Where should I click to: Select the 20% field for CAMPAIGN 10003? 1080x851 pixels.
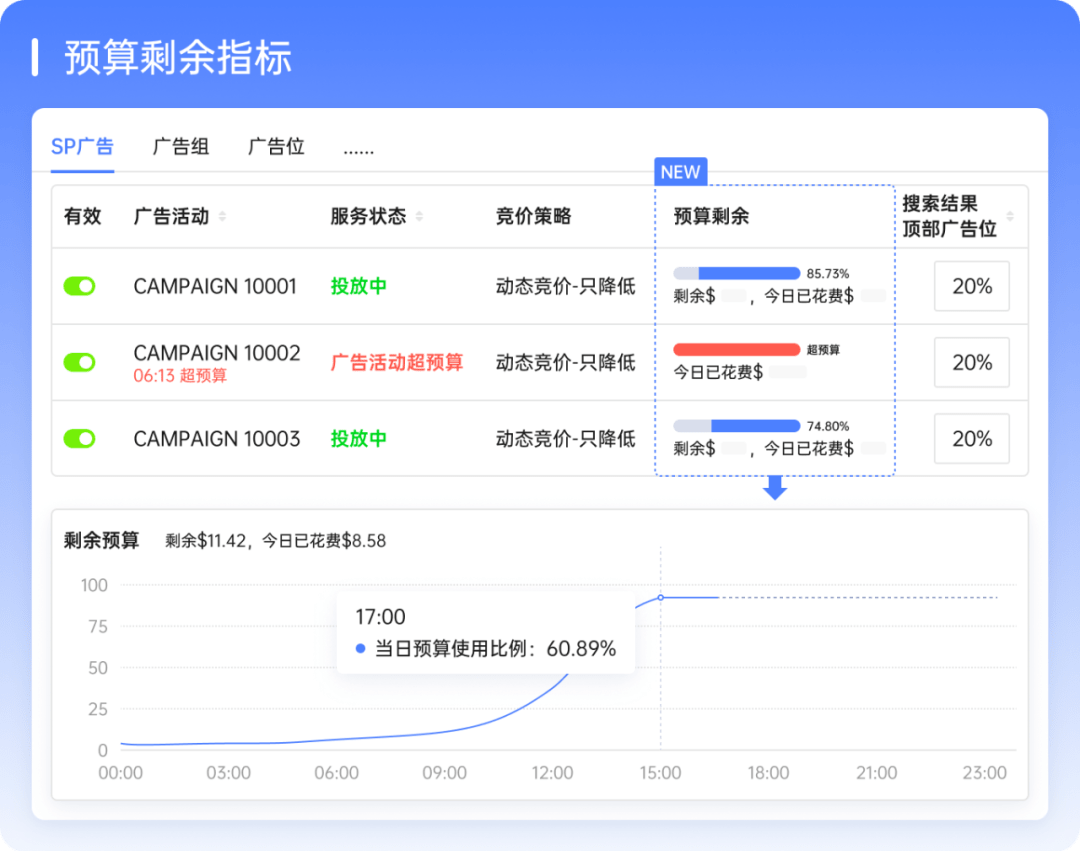971,438
